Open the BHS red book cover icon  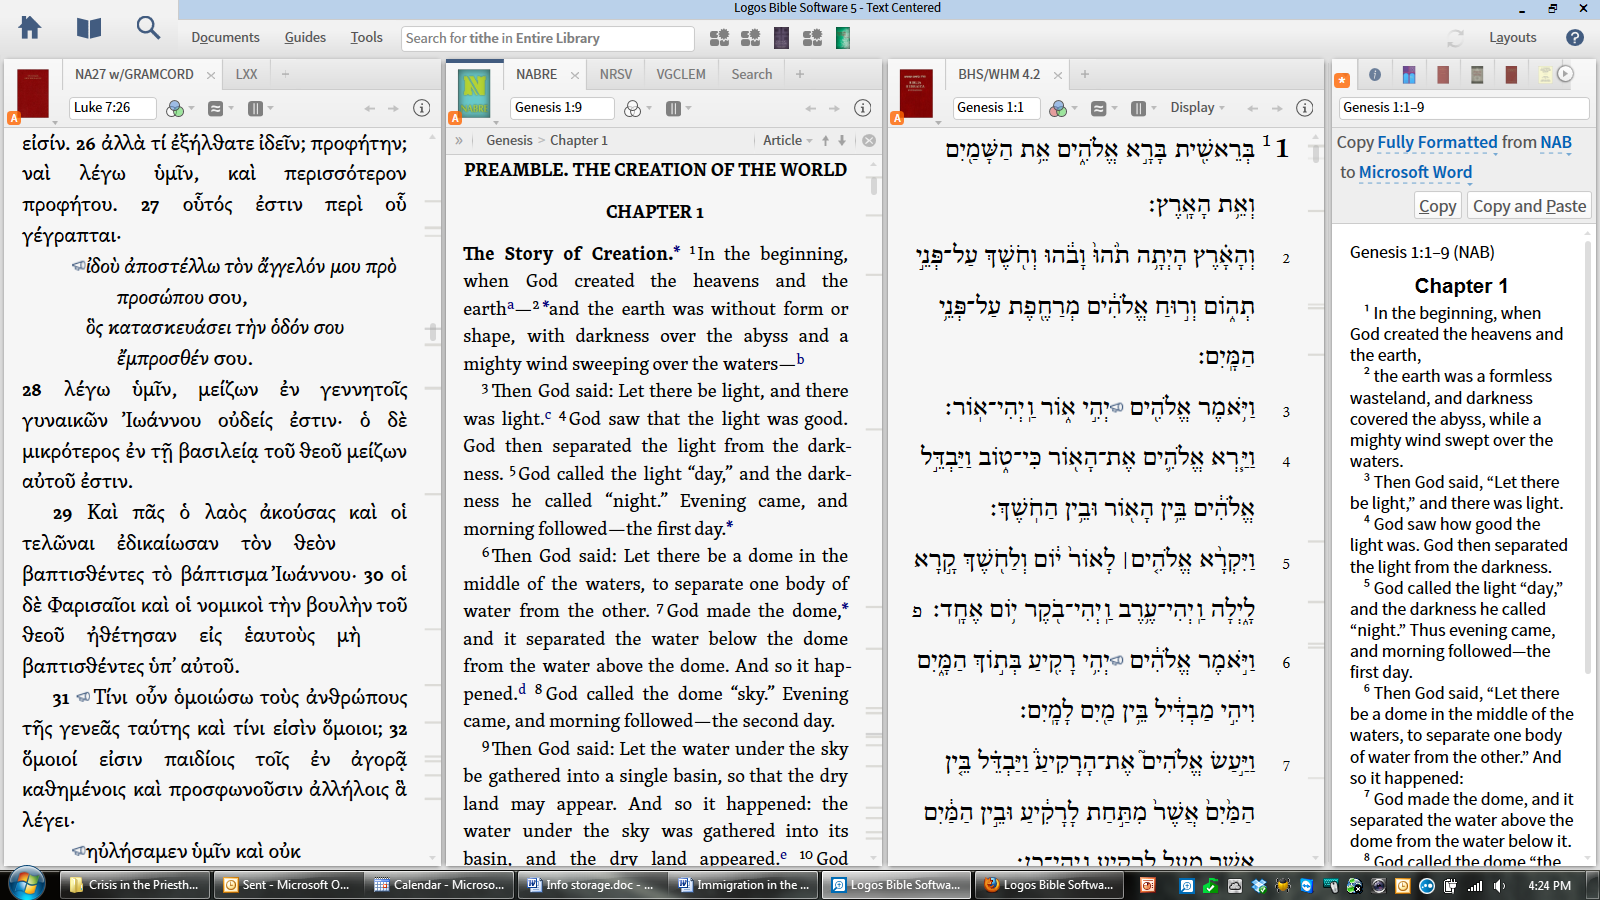916,93
